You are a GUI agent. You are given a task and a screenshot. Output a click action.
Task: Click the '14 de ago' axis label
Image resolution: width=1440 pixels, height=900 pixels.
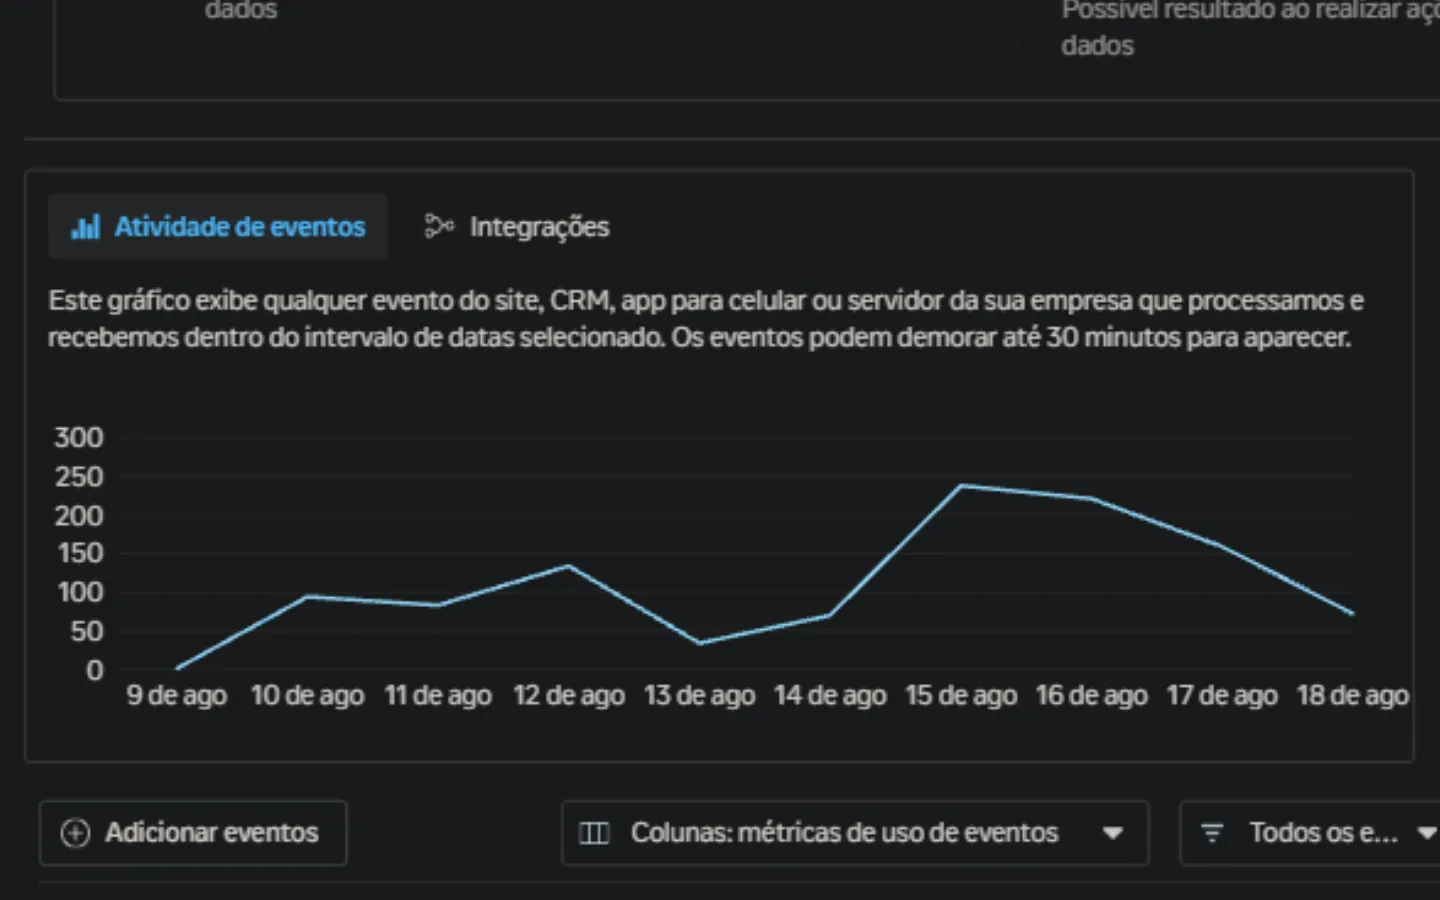point(830,696)
